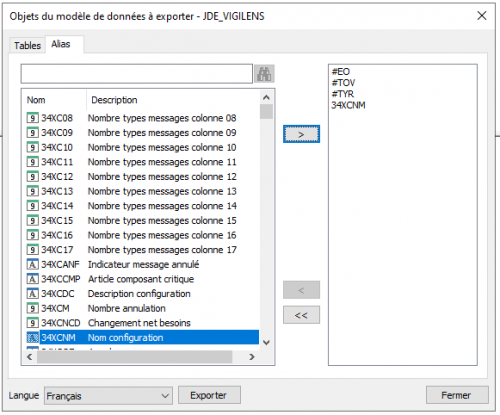Select highlighted row 'Nom configuration'
Image resolution: width=500 pixels, height=415 pixels.
tap(142, 338)
